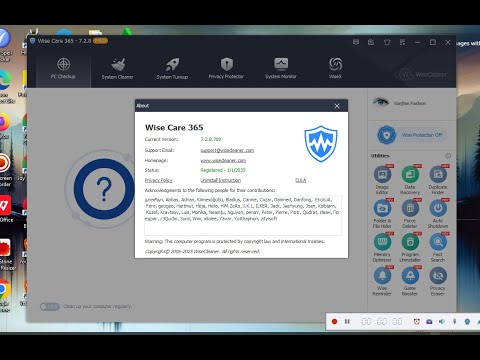Image resolution: width=480 pixels, height=360 pixels.
Task: Open the EULA link
Action: (x=300, y=180)
